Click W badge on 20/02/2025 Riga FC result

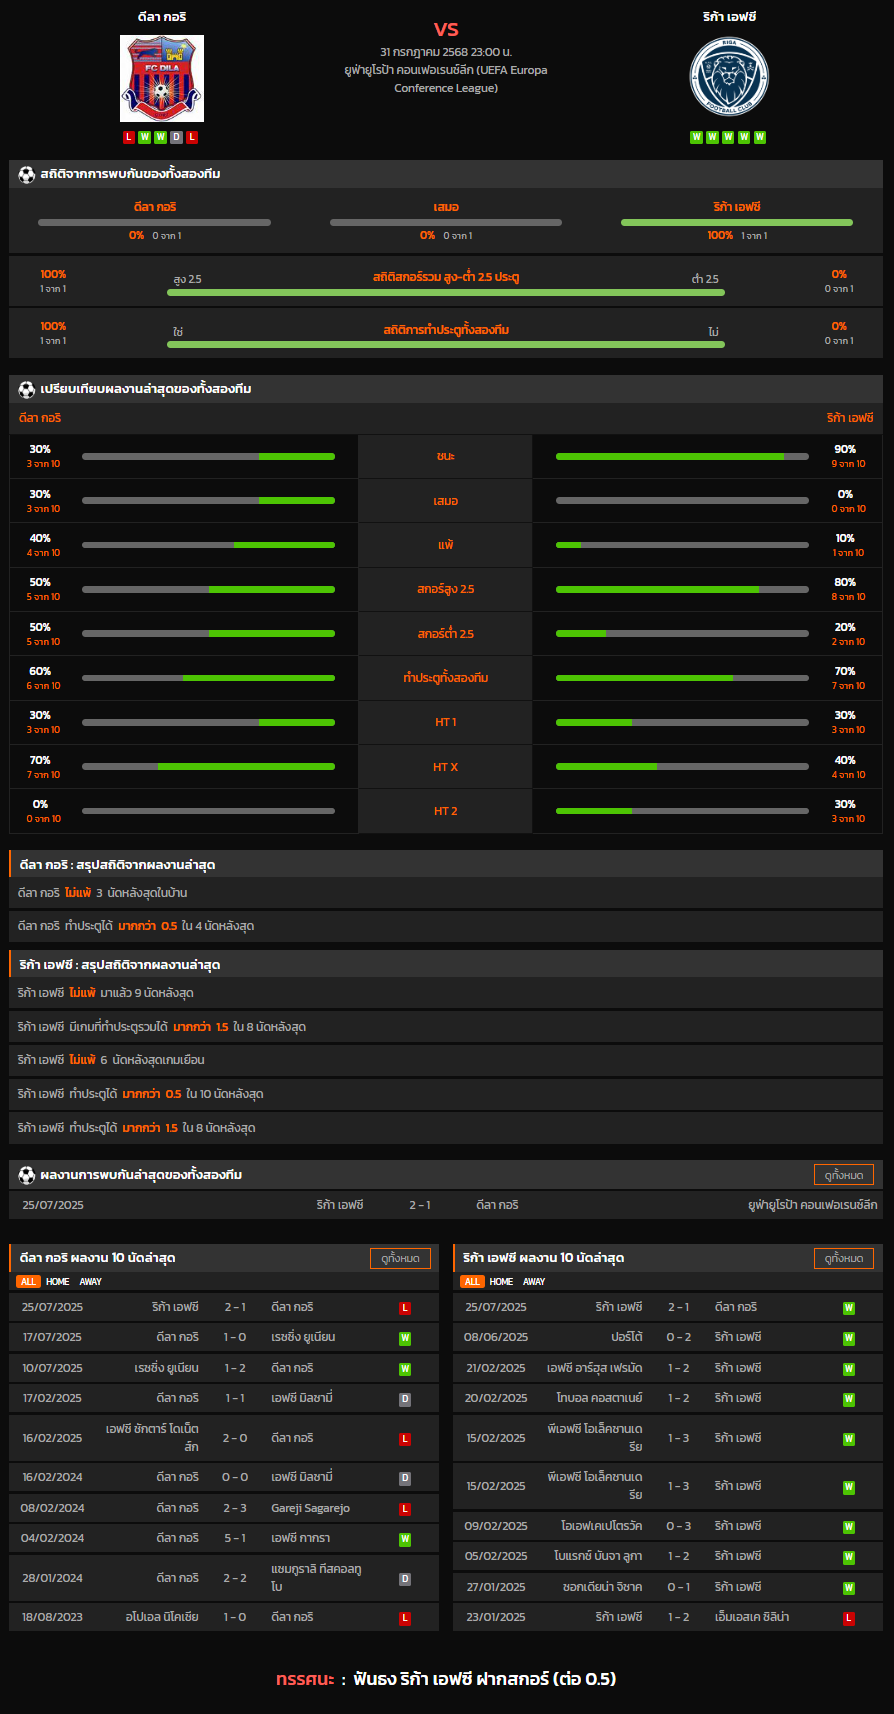[x=849, y=1399]
